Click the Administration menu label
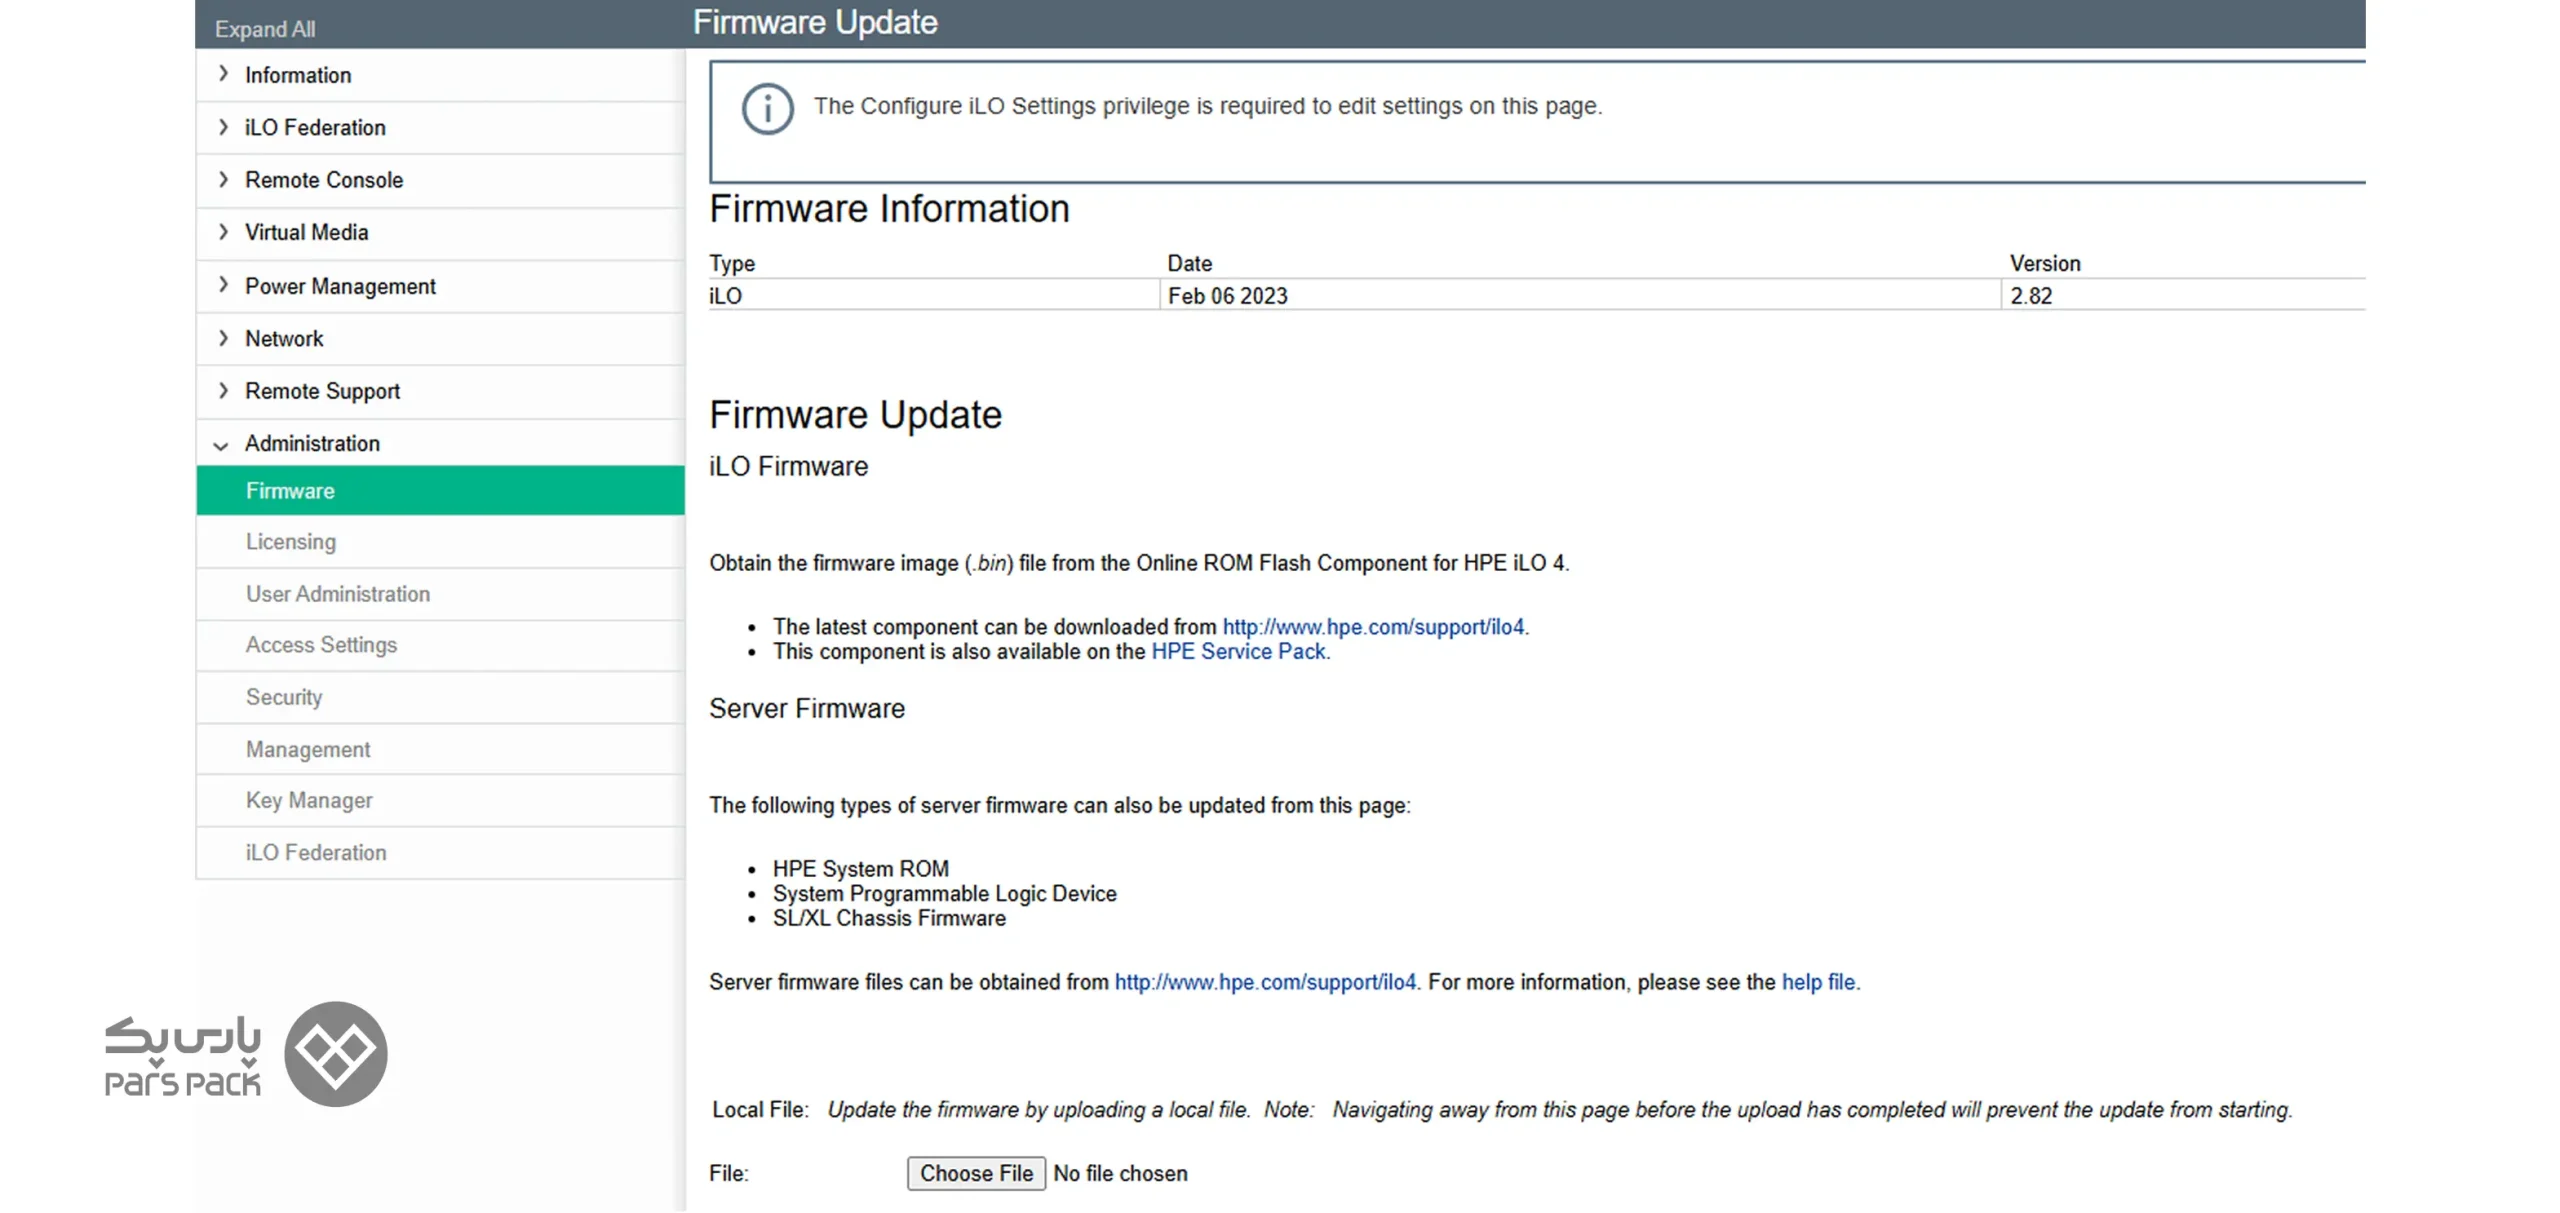 pyautogui.click(x=312, y=443)
